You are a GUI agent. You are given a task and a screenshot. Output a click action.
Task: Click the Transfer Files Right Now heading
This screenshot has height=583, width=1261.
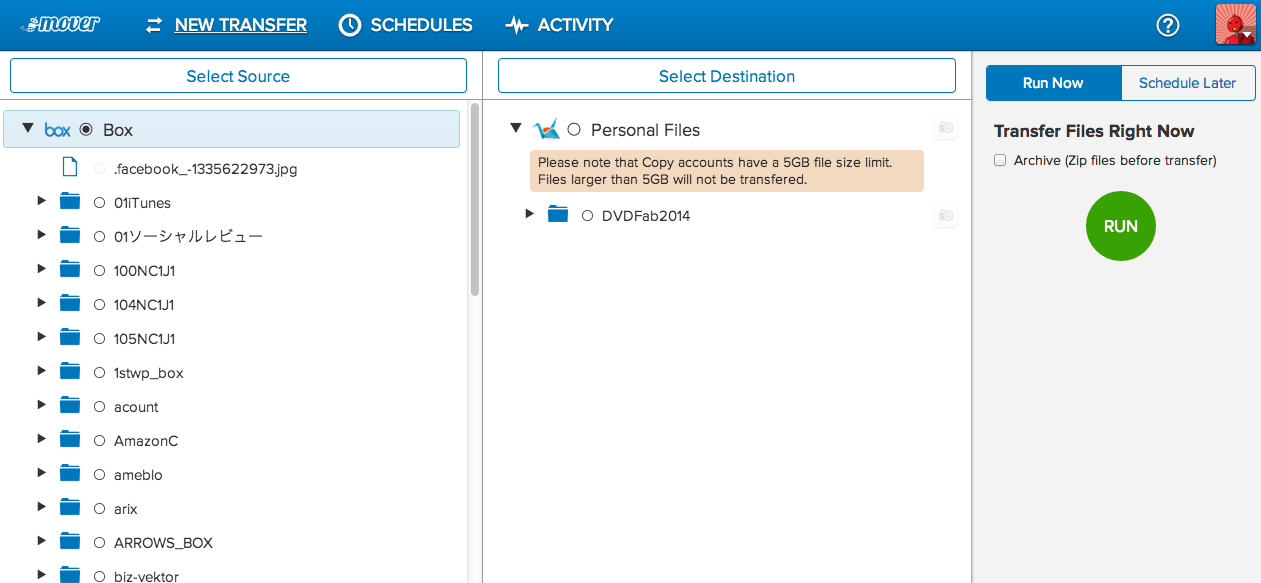(1094, 131)
